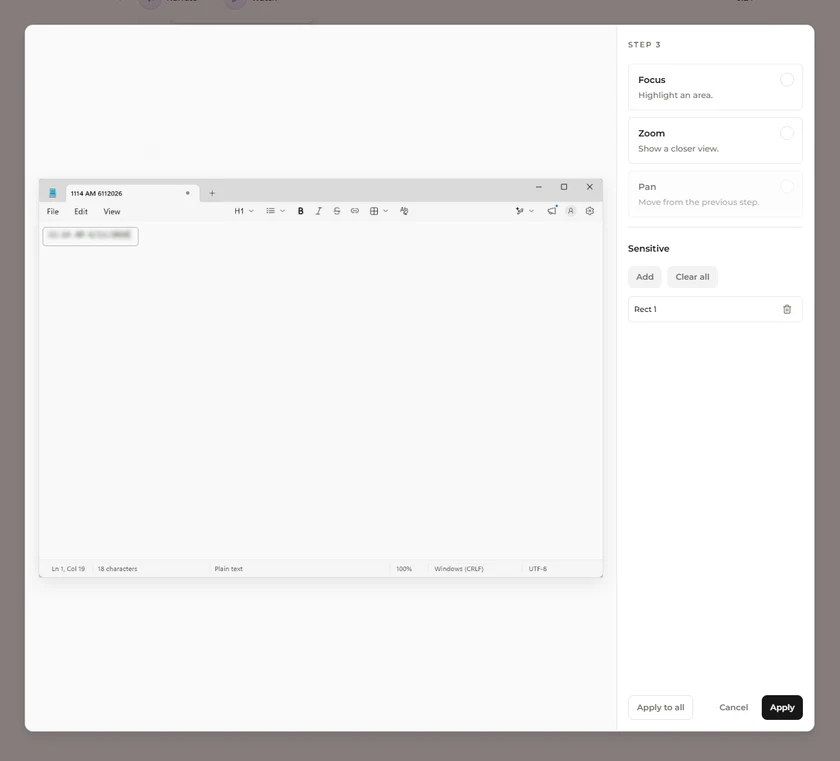Delete Rect 1 with the trash icon
840x761 pixels.
click(786, 309)
